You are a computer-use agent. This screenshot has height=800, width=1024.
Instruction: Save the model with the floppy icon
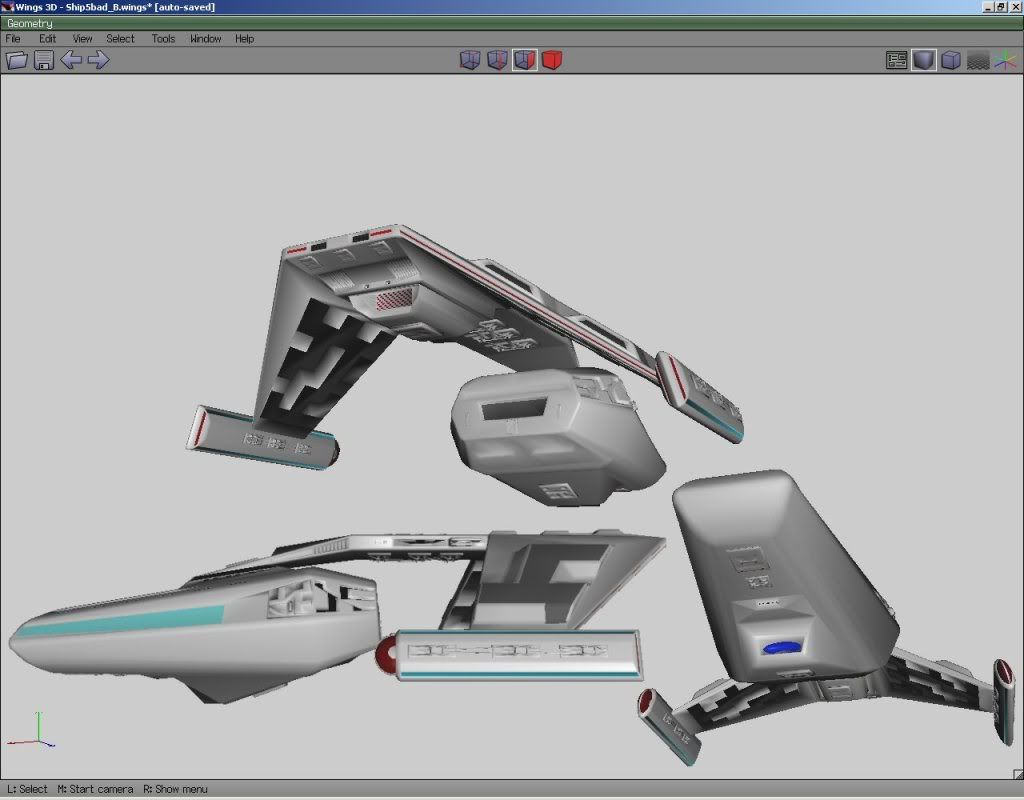(x=44, y=60)
